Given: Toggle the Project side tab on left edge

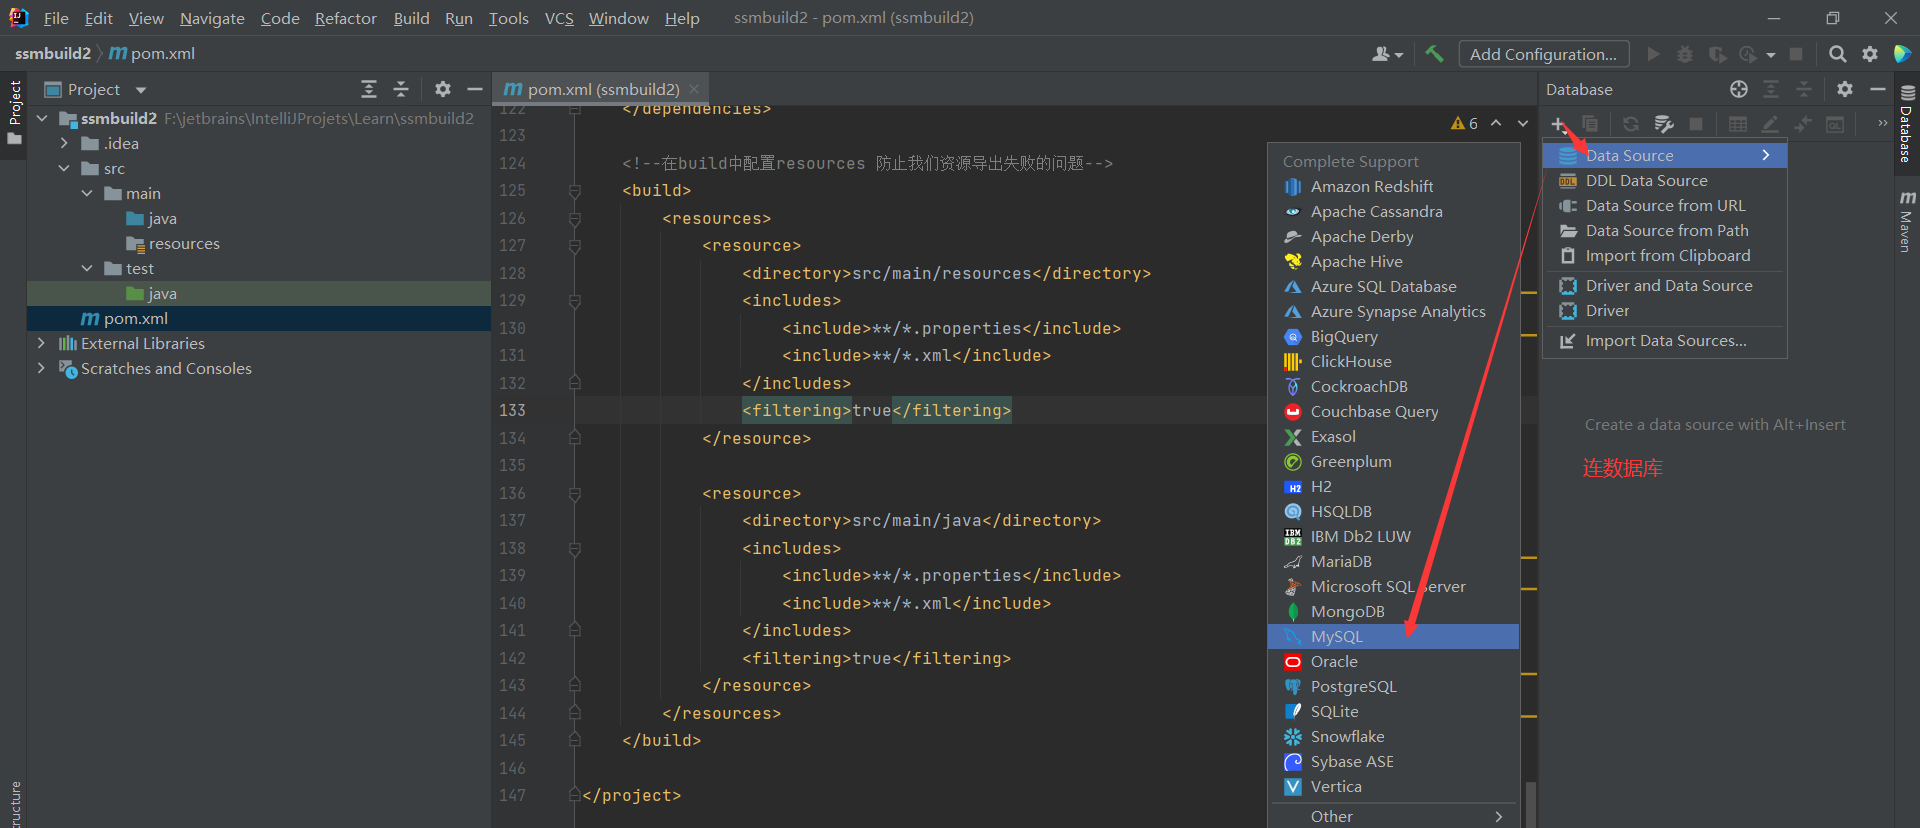Looking at the screenshot, I should (x=14, y=112).
